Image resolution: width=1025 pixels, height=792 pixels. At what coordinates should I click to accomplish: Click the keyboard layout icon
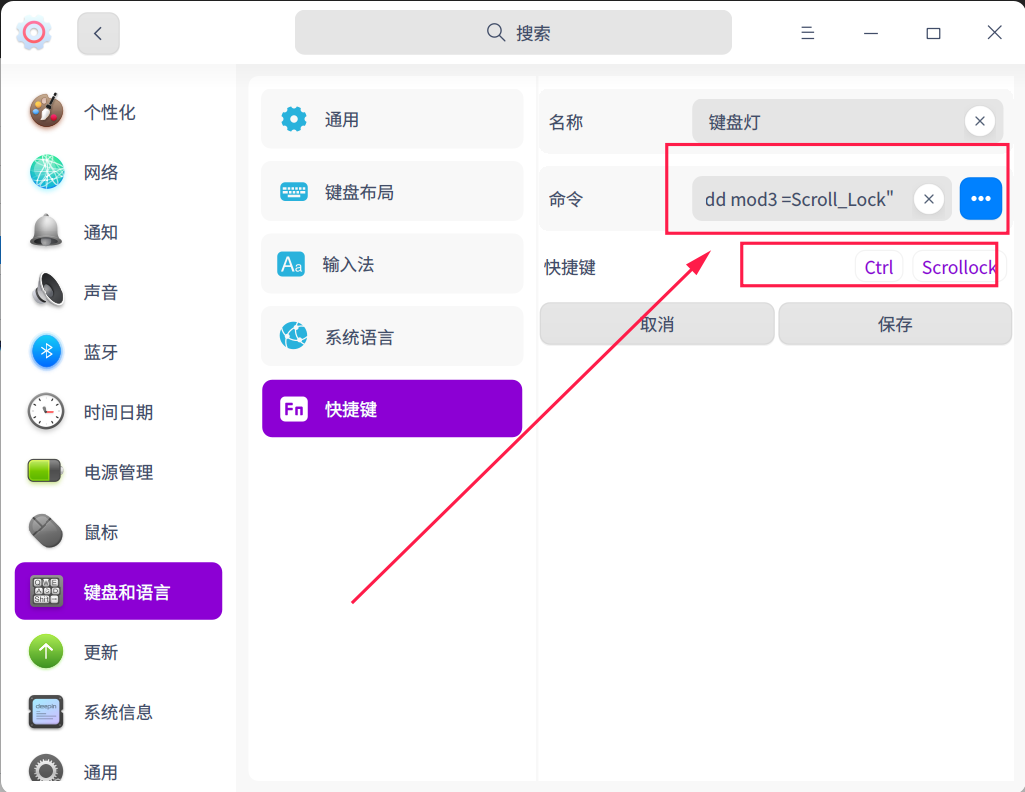point(294,191)
